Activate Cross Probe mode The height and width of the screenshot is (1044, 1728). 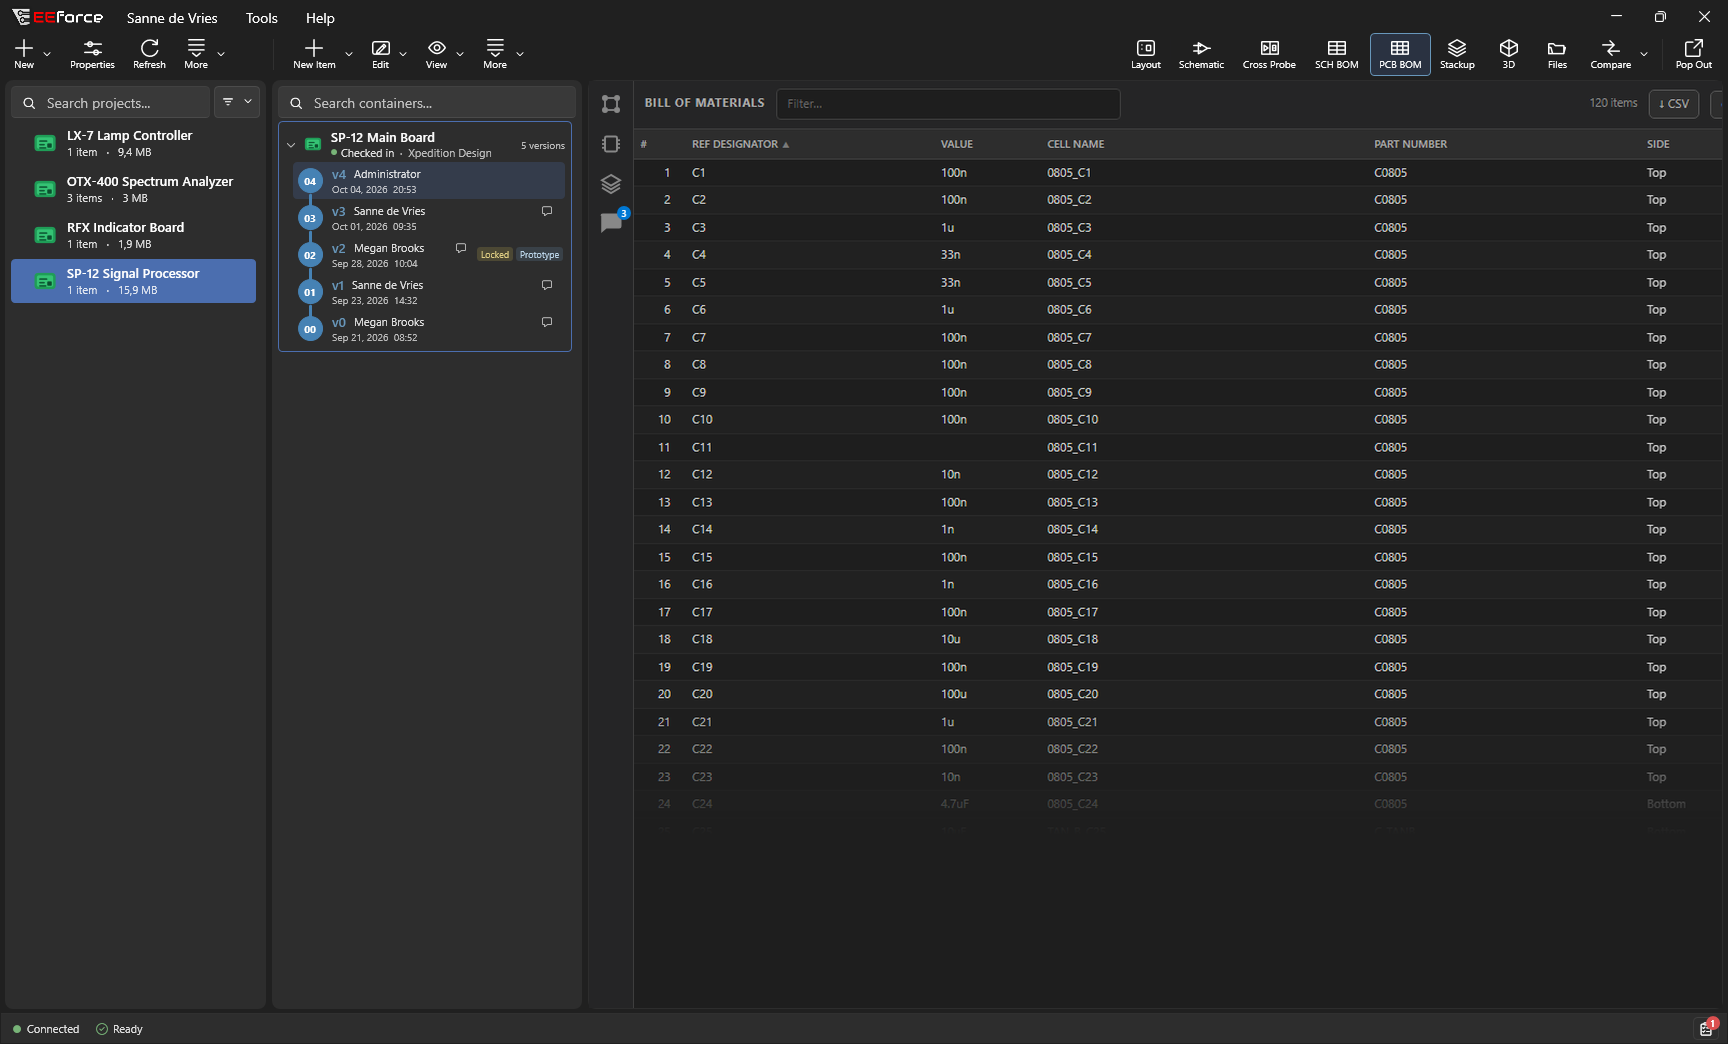pyautogui.click(x=1269, y=54)
